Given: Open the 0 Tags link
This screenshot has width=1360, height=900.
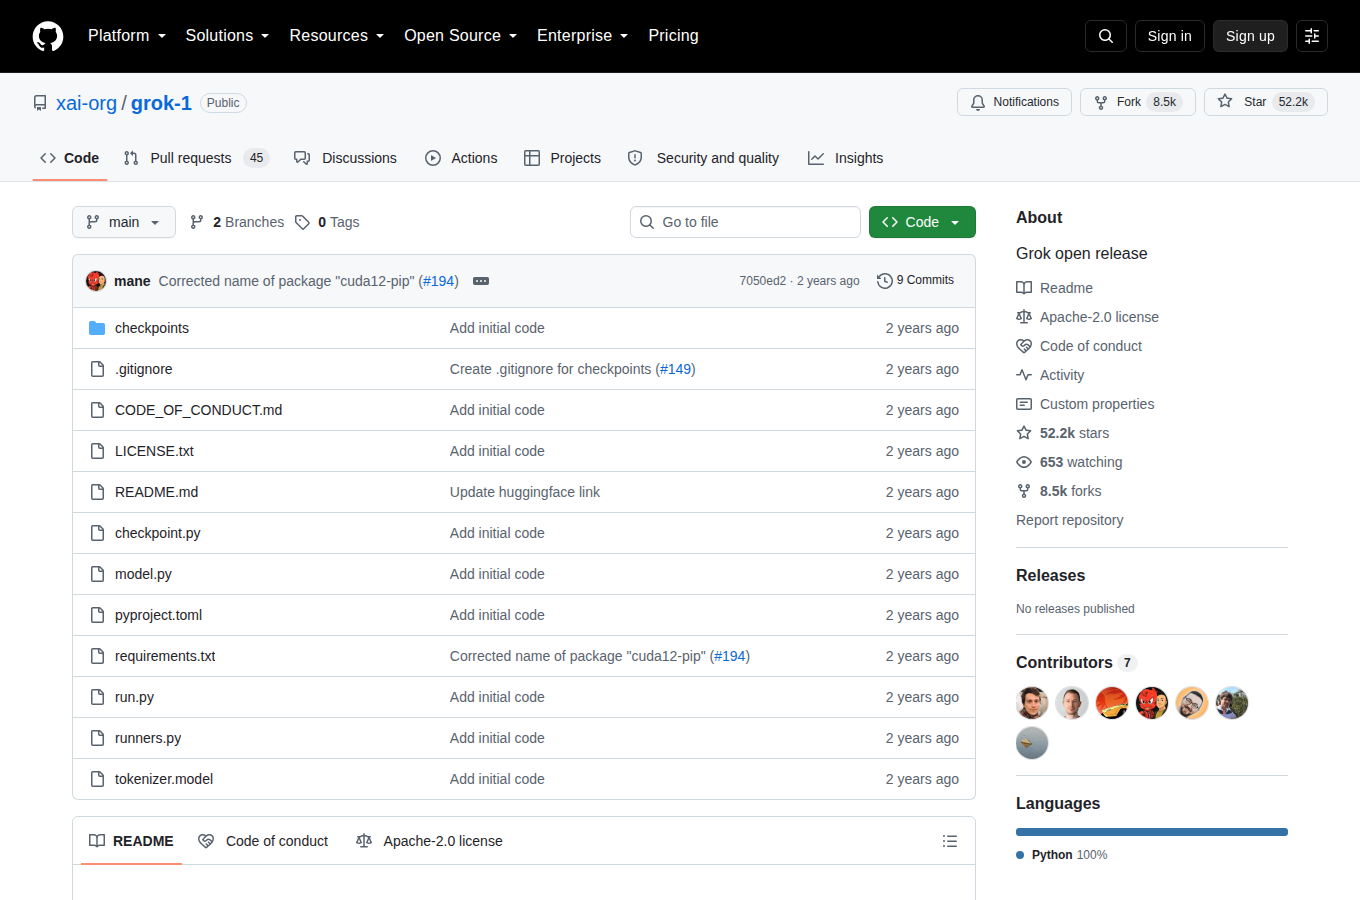Looking at the screenshot, I should (x=327, y=222).
